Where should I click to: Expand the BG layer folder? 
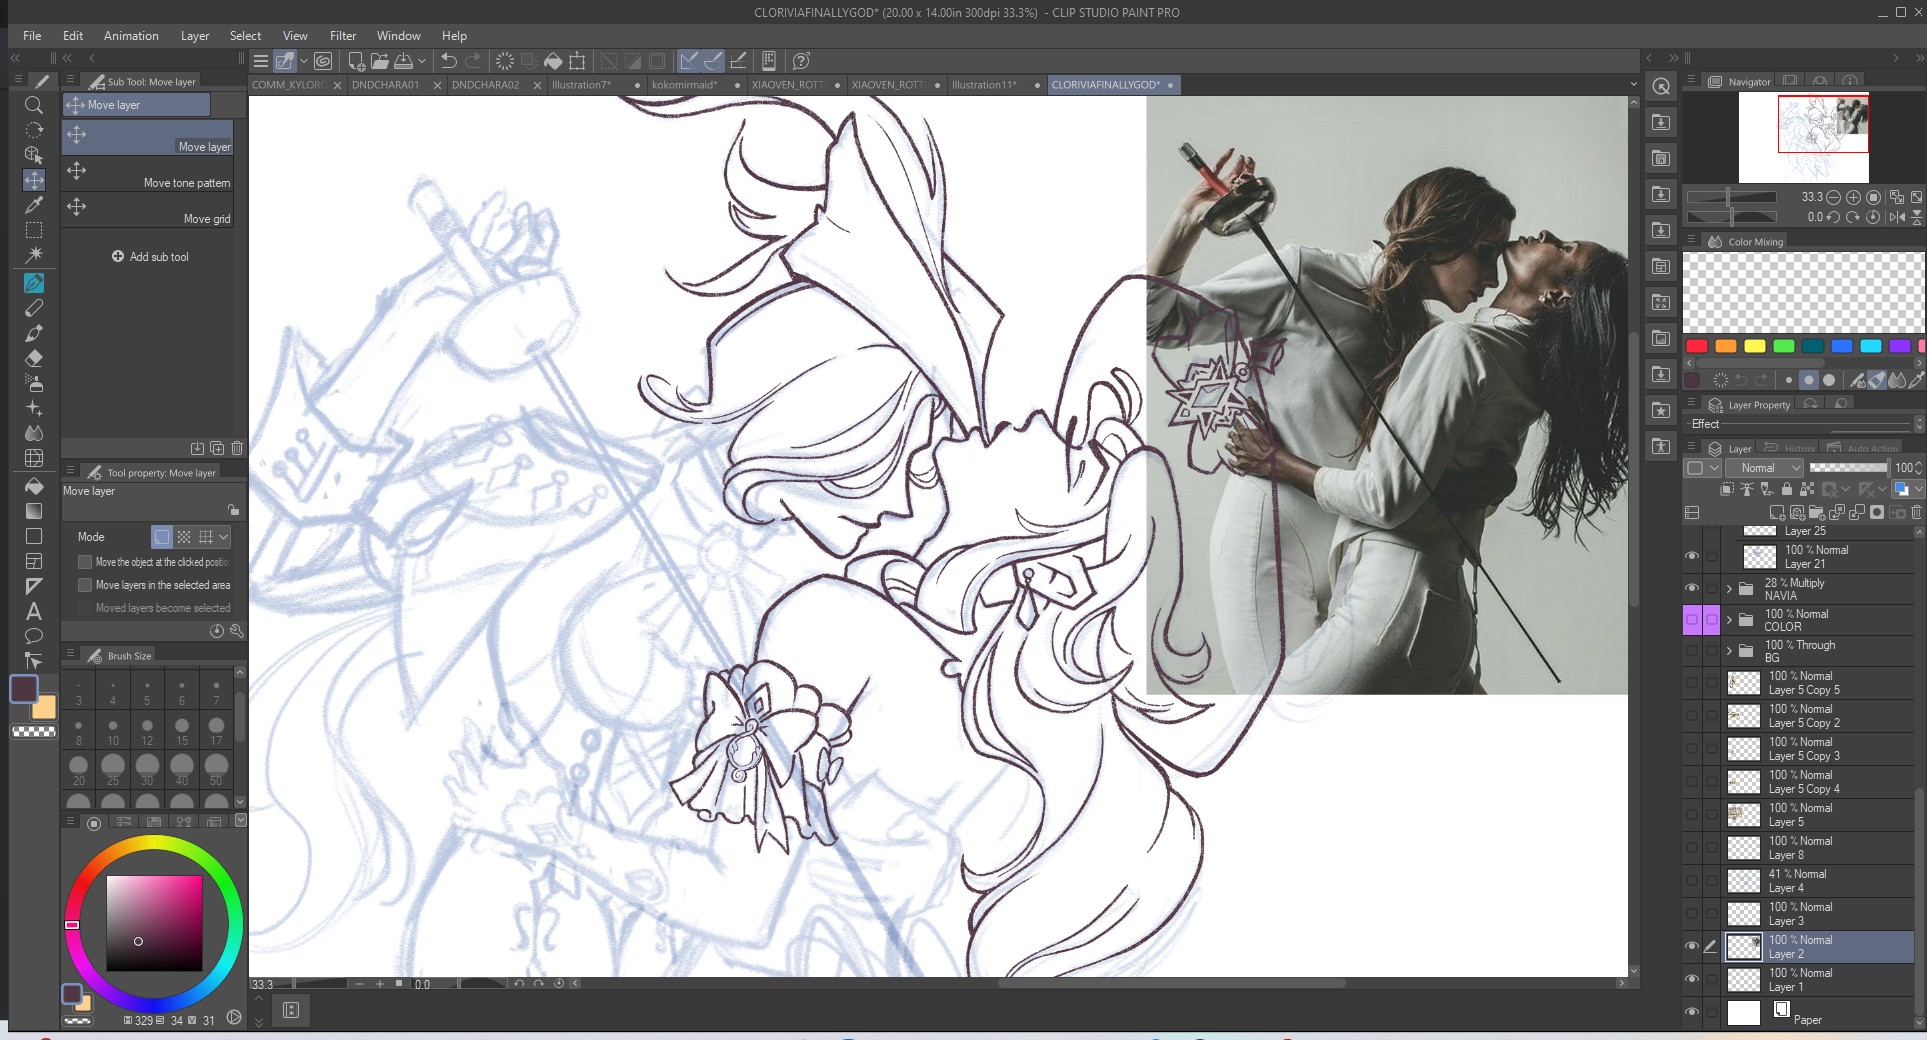click(x=1729, y=651)
